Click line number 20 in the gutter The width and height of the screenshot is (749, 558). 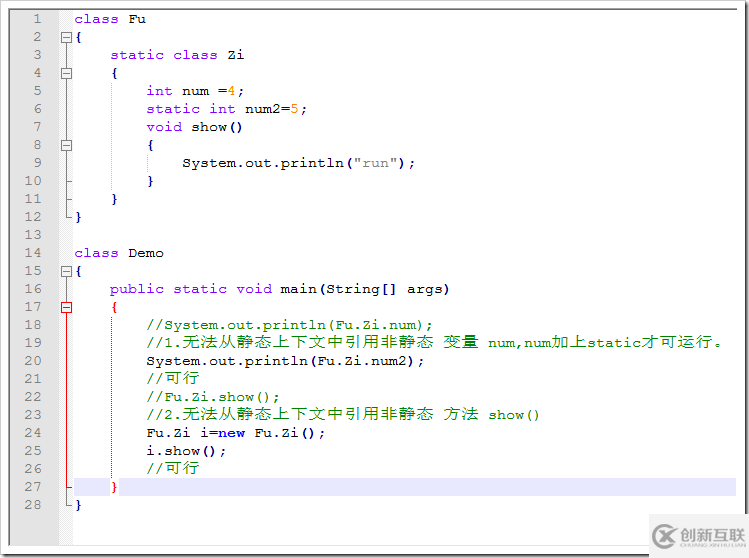tap(33, 361)
